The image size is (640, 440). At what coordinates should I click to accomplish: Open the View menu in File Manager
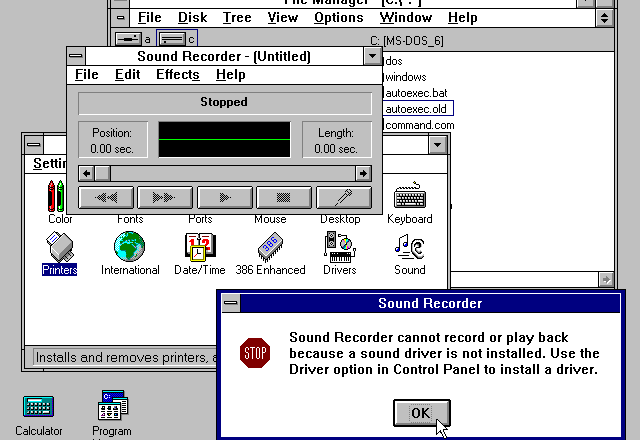(283, 18)
